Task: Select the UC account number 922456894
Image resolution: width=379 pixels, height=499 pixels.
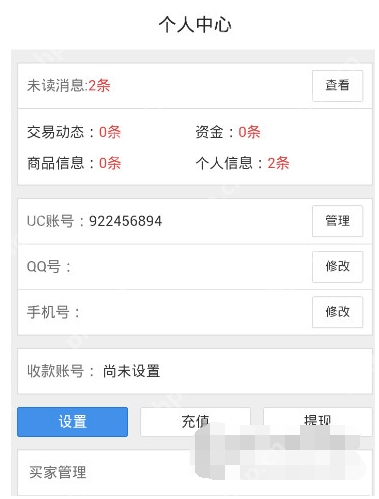Action: coord(125,221)
